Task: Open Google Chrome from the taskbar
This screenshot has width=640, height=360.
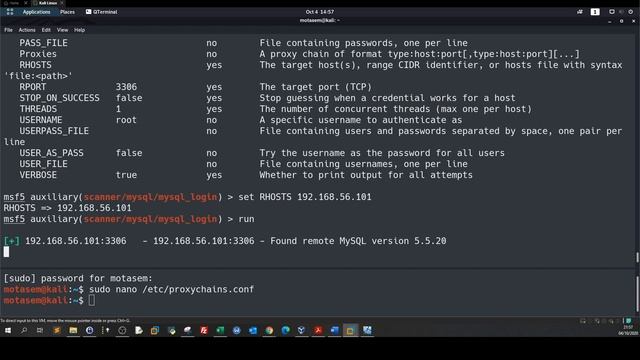Action: click(x=269, y=330)
